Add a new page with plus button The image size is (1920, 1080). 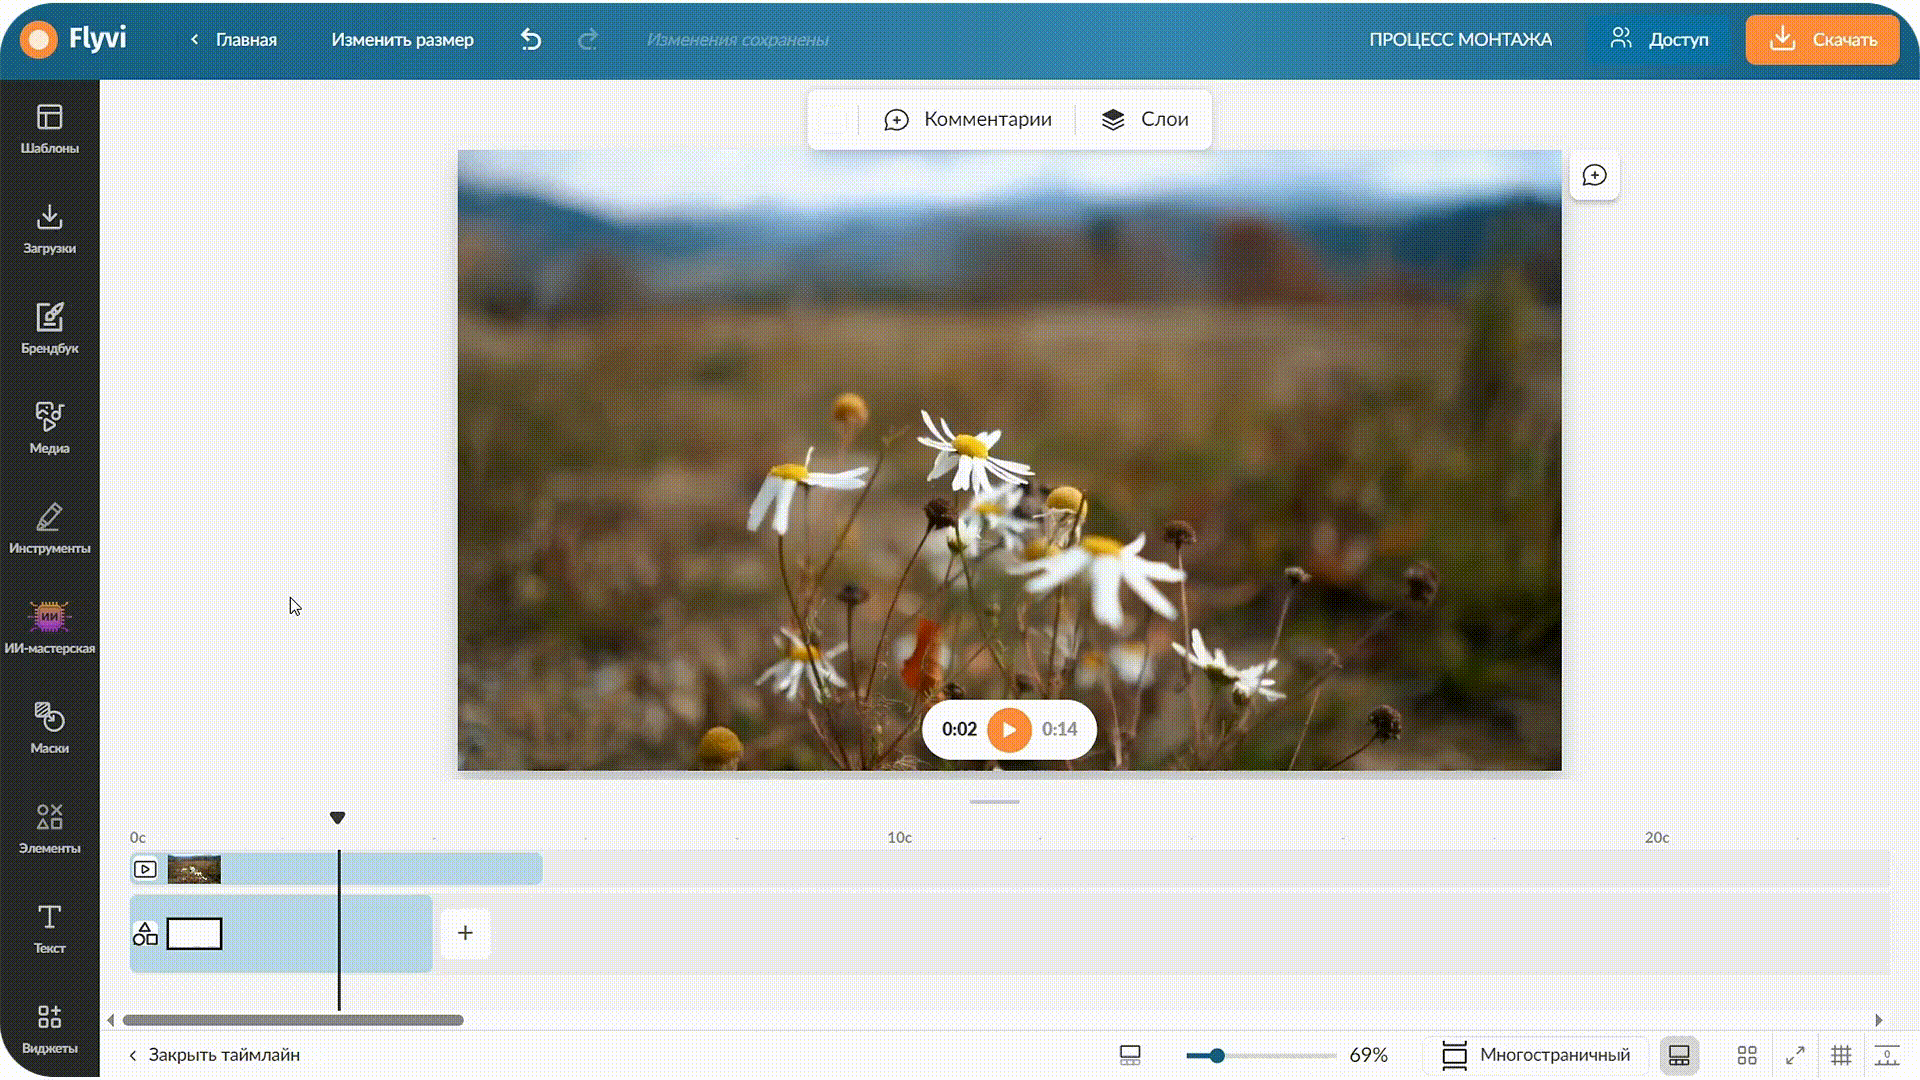click(465, 933)
